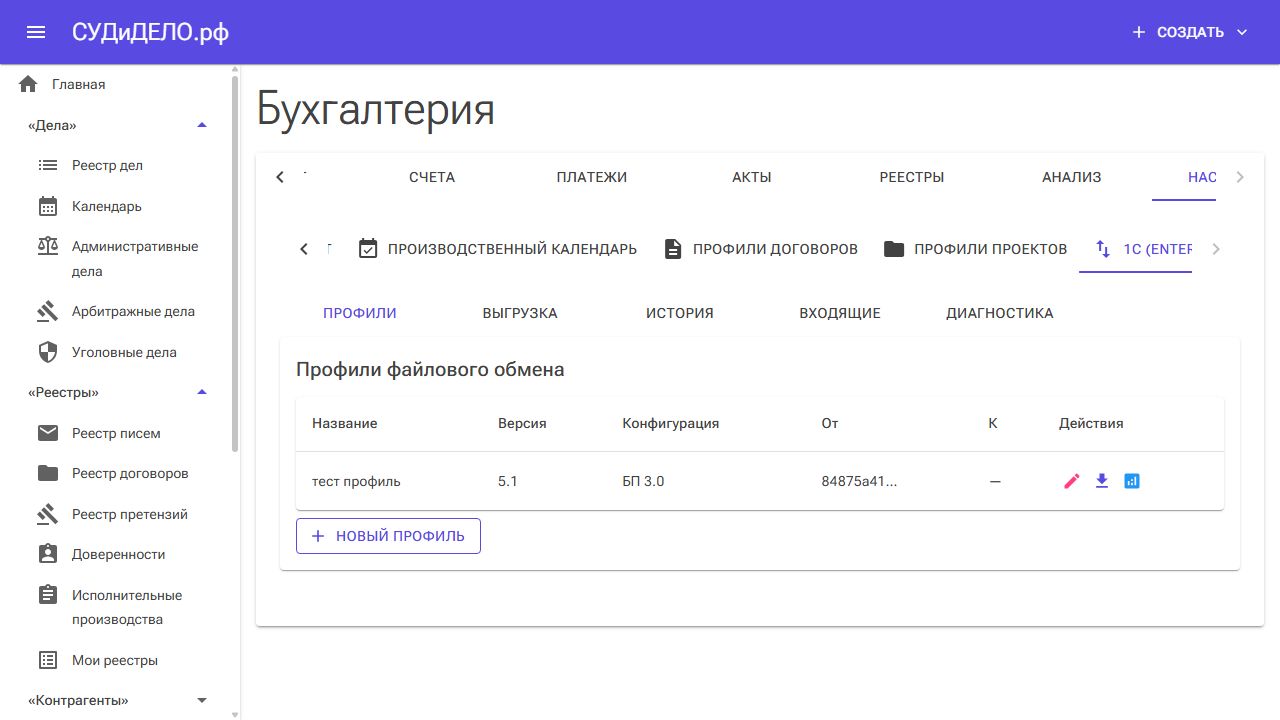Screen dimensions: 1280x720
Task: Click the Мои реестры list icon
Action: click(x=48, y=660)
